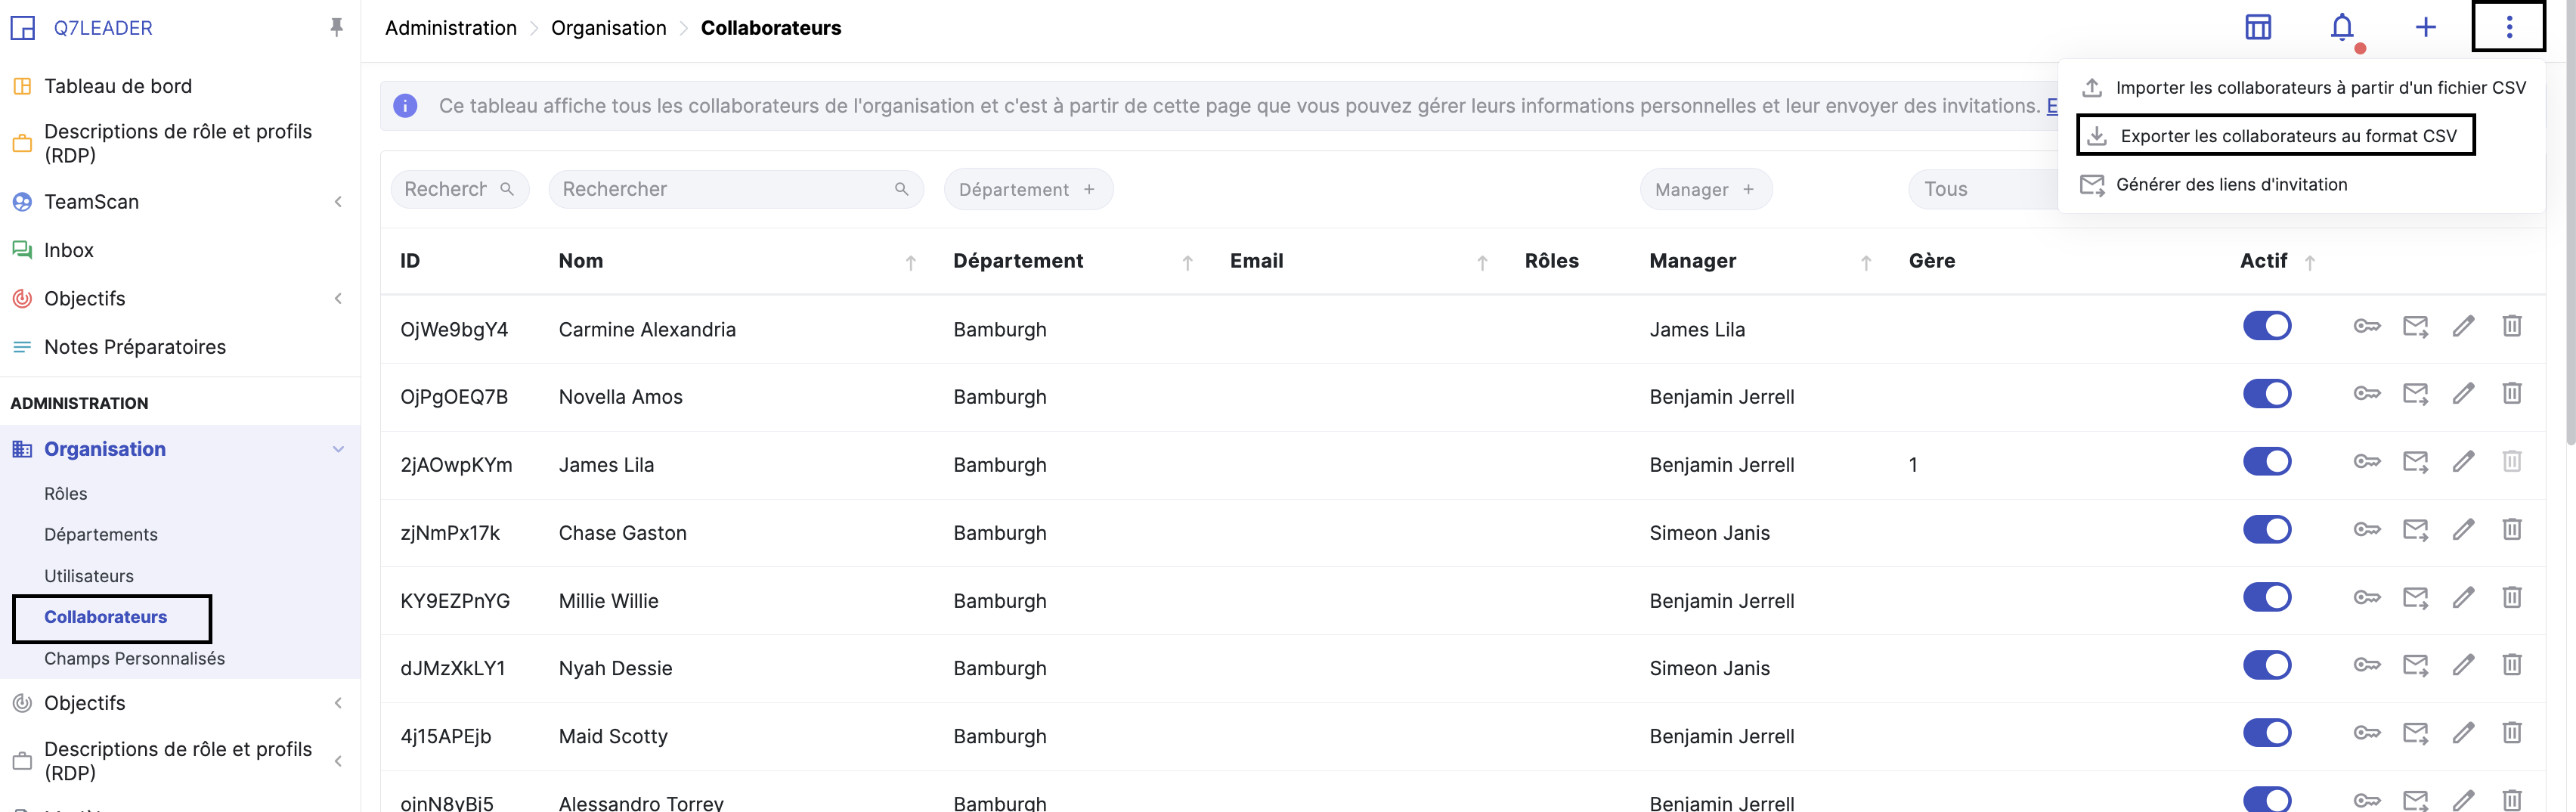This screenshot has height=812, width=2576.
Task: Expand the TeamScan sidebar section
Action: coord(338,202)
